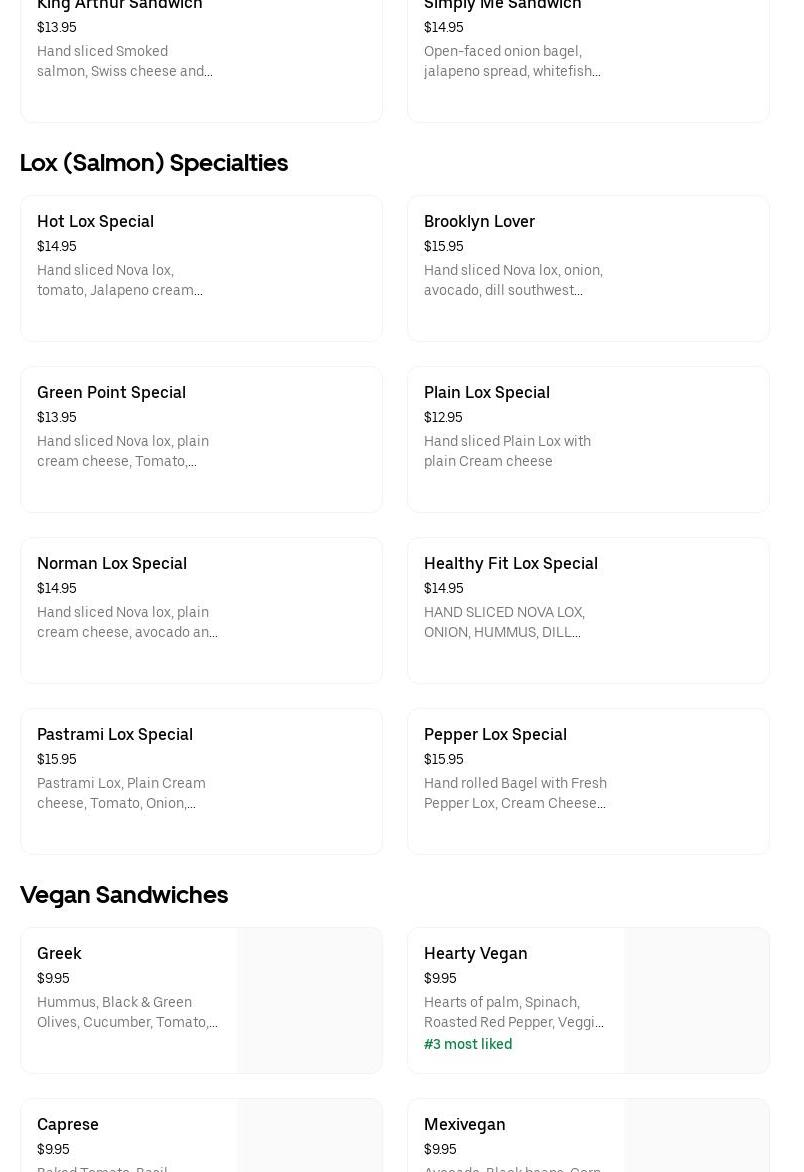Open the Pepper Lox Special item
Screen dimensions: 804x1172
click(x=588, y=781)
